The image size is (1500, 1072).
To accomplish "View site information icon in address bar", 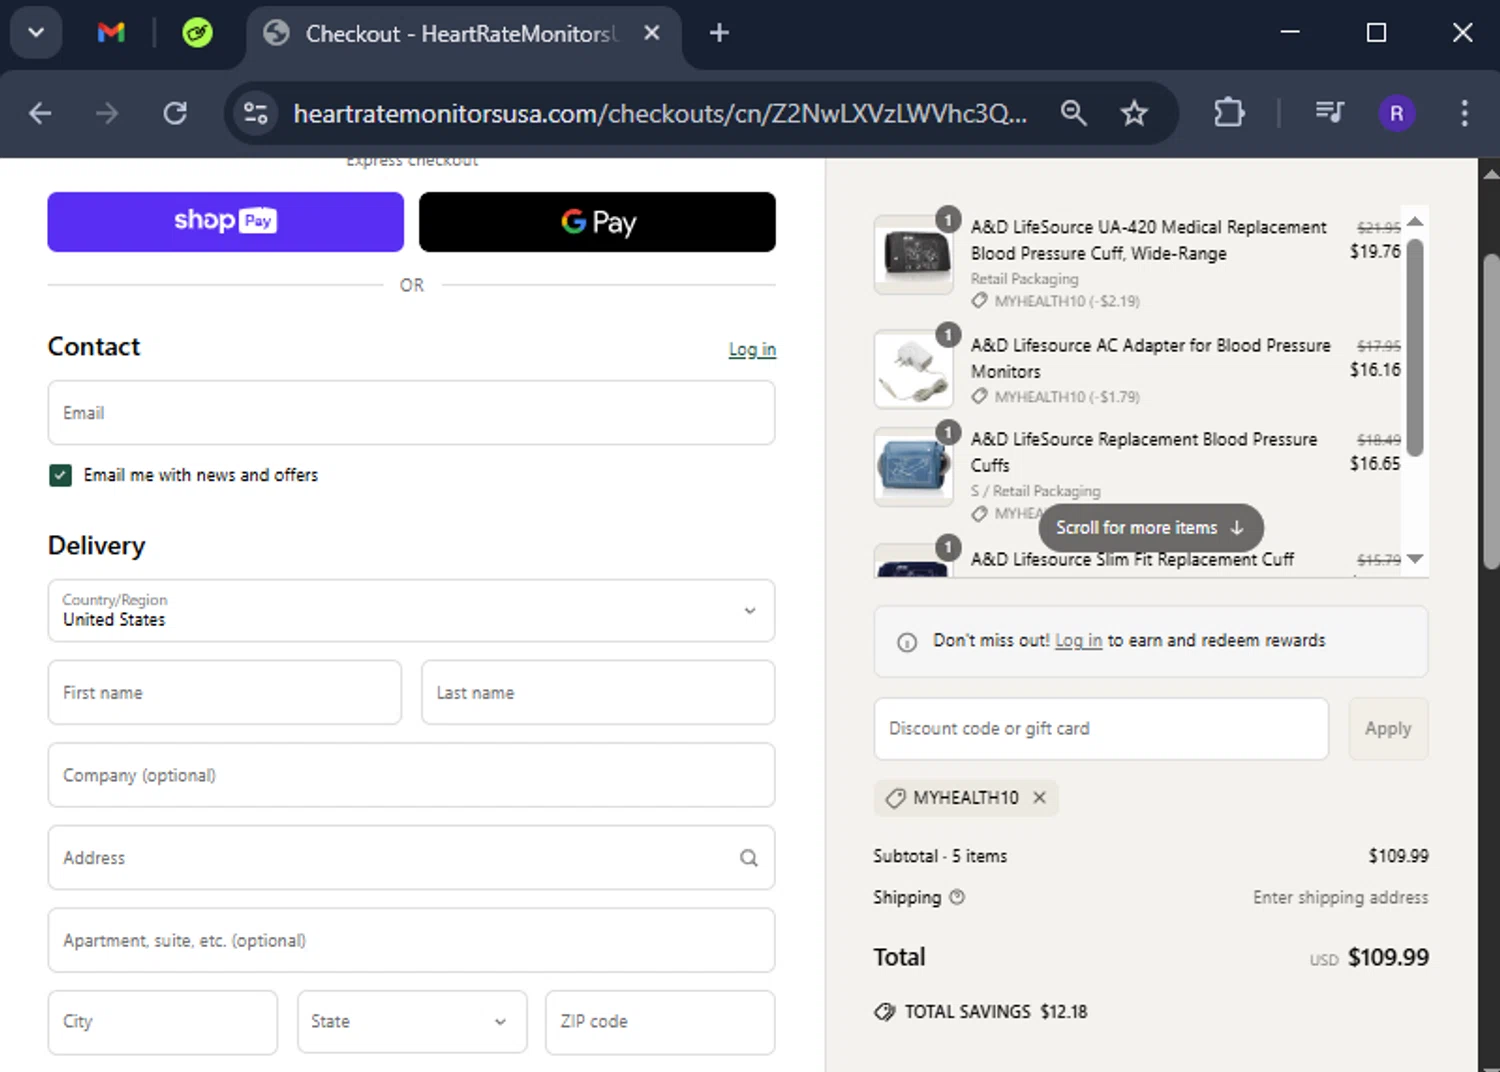I will coord(256,113).
